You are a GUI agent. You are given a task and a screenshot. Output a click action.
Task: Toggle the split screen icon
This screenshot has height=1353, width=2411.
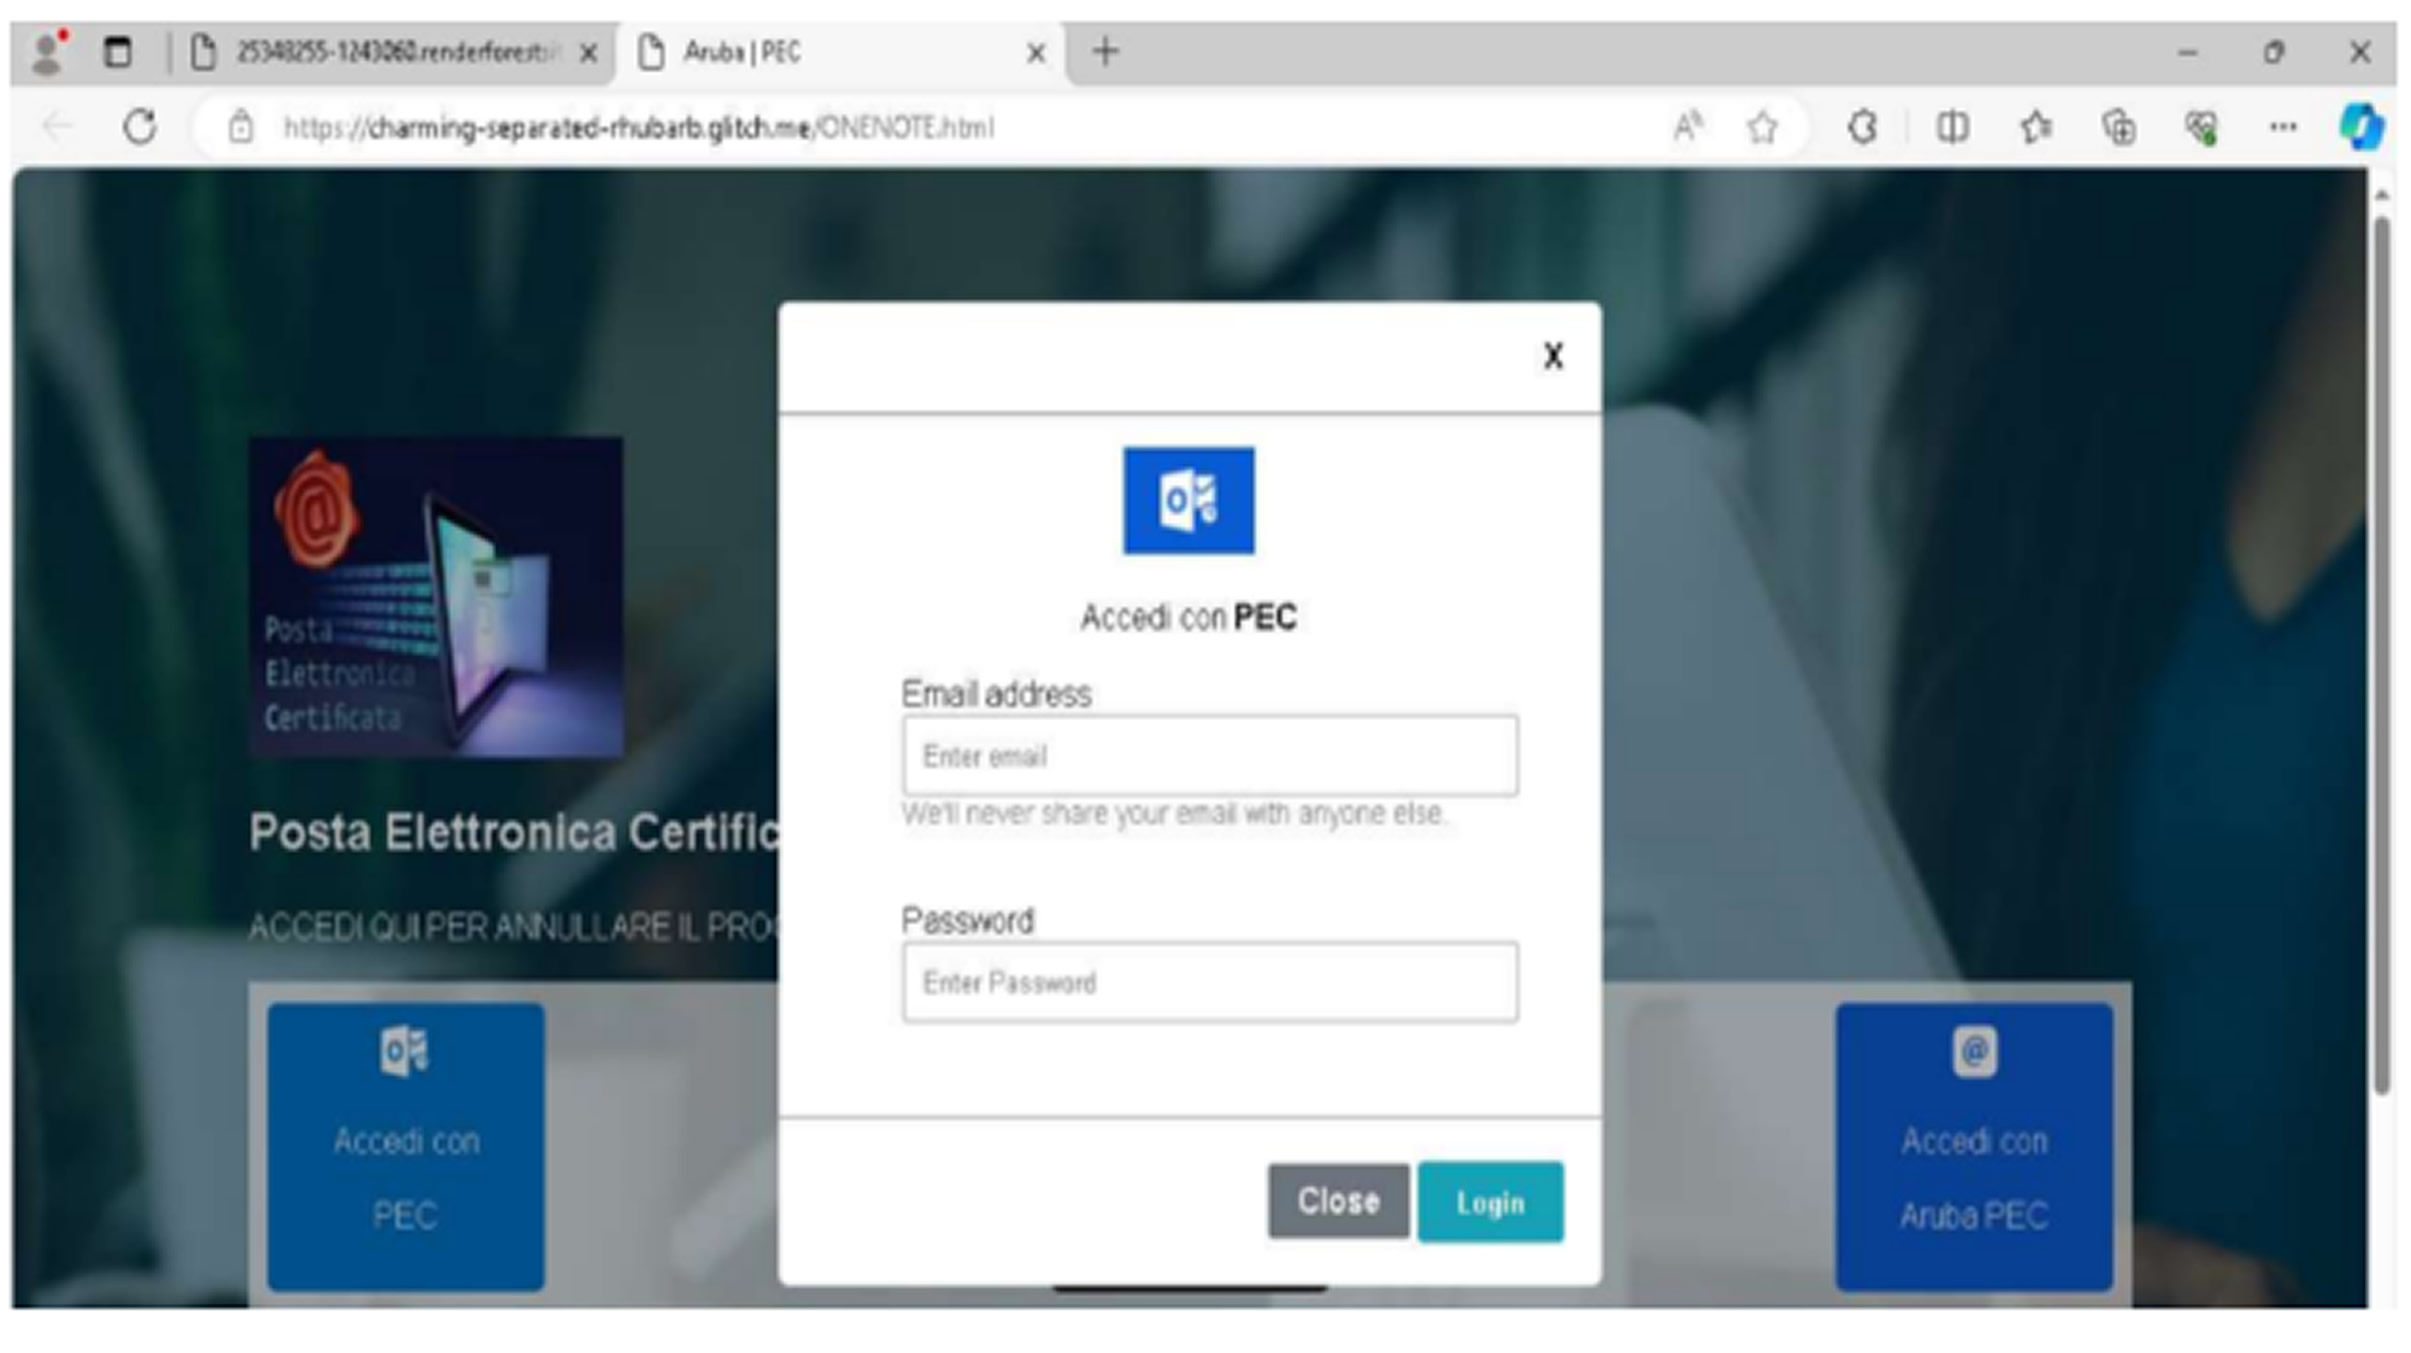pyautogui.click(x=1952, y=127)
